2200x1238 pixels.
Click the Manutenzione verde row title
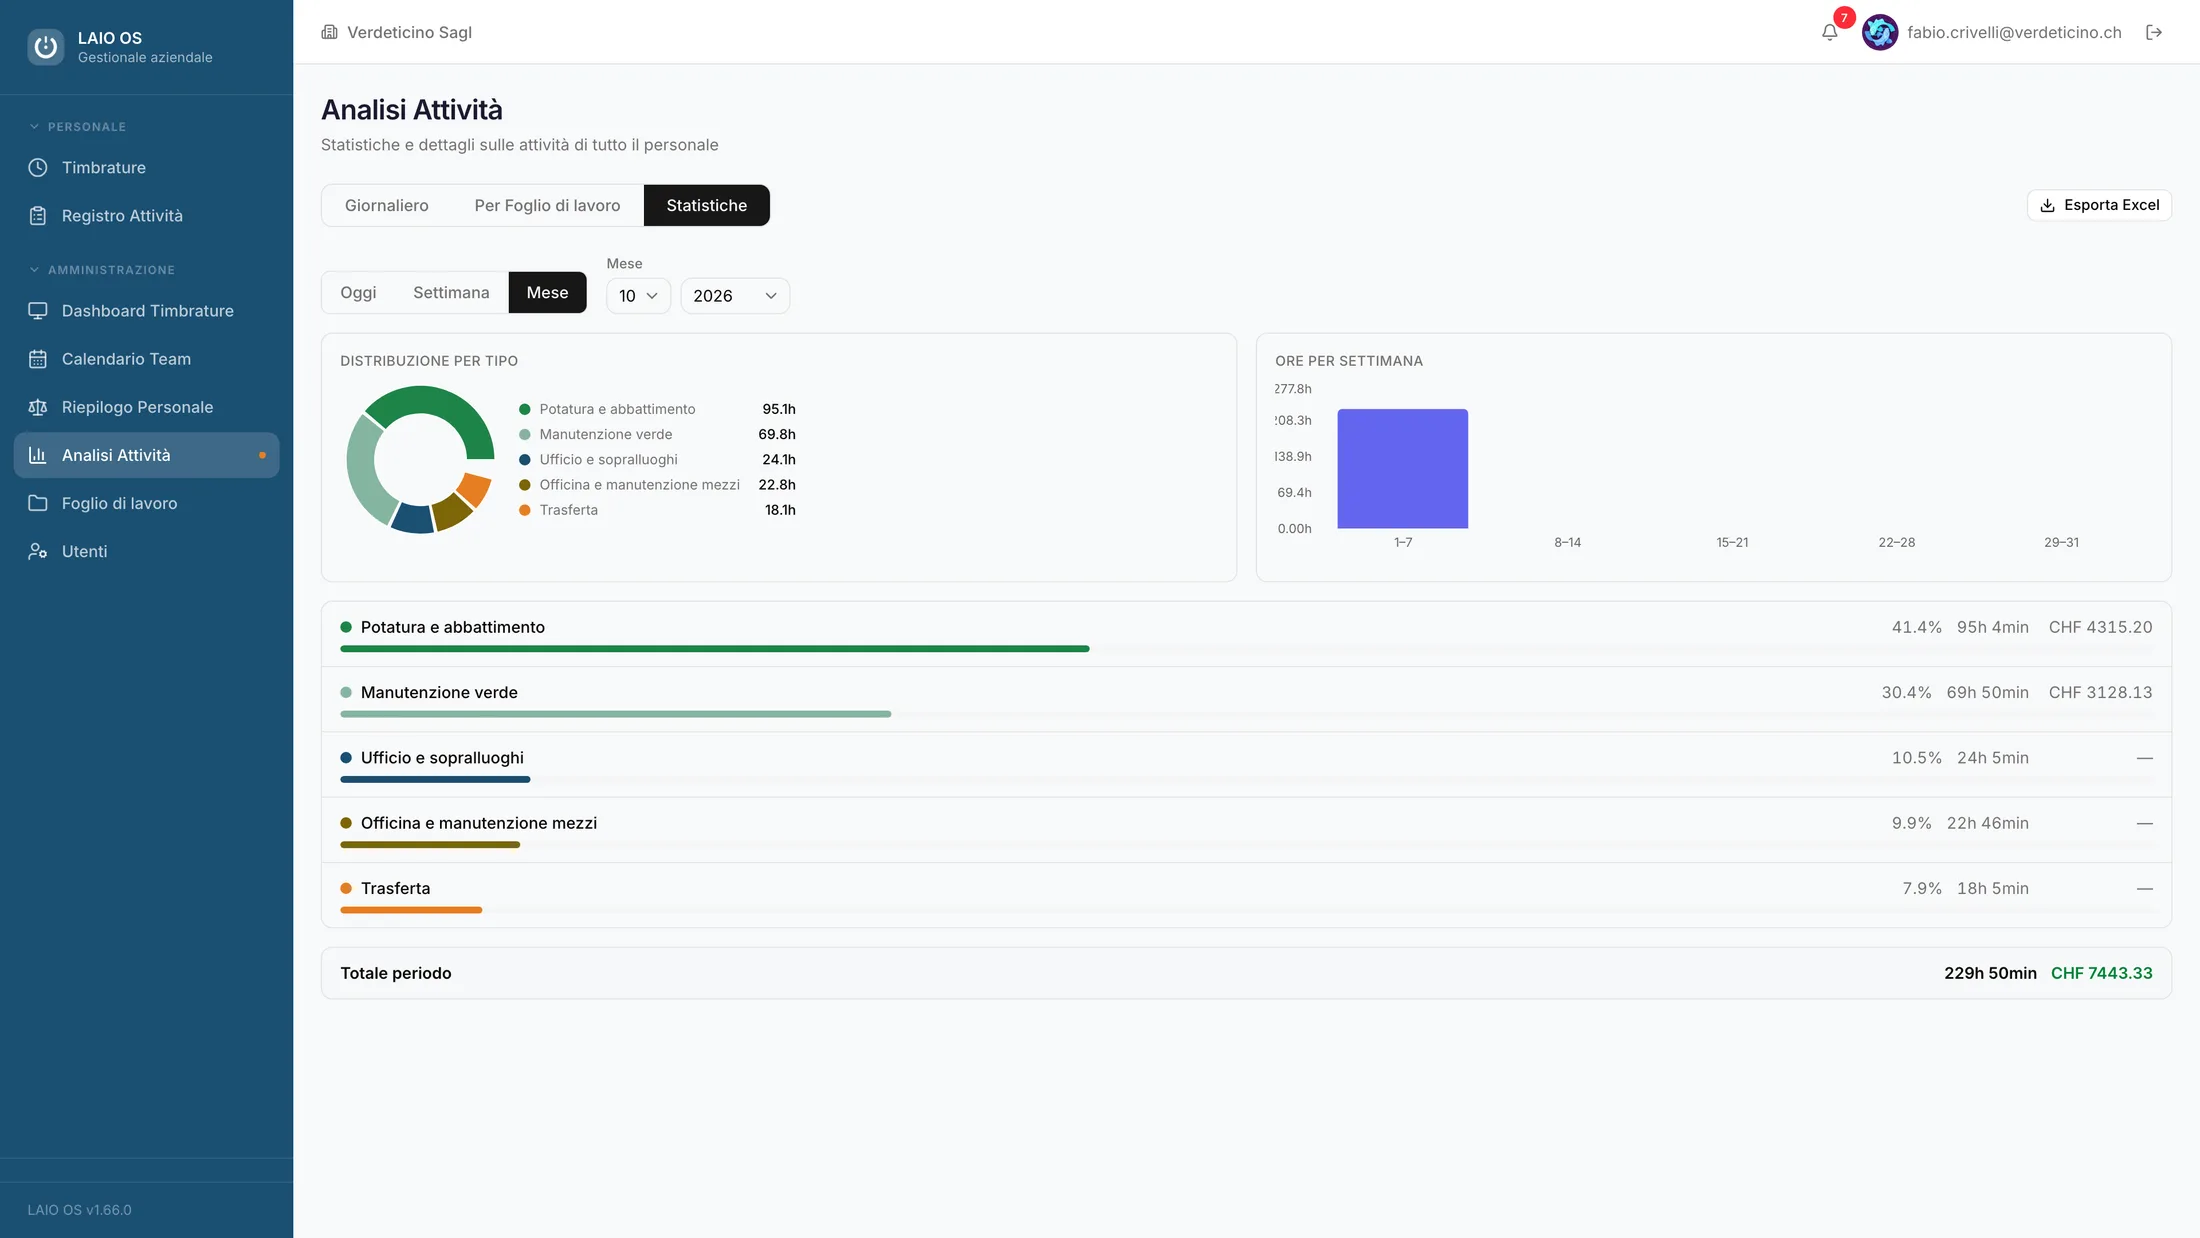tap(439, 692)
